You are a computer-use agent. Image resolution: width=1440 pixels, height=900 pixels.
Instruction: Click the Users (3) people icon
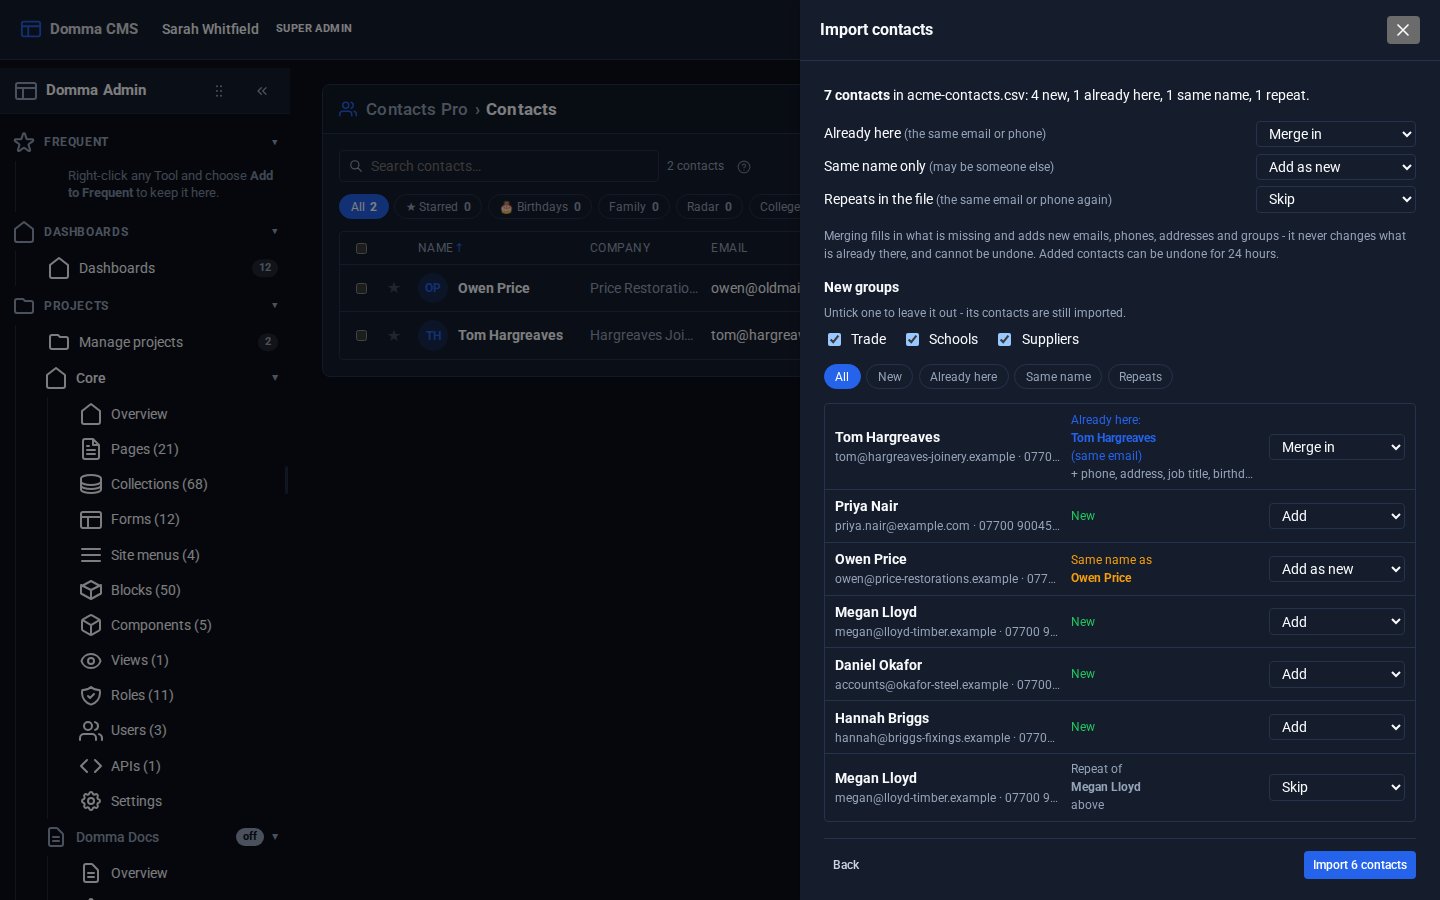pos(91,730)
